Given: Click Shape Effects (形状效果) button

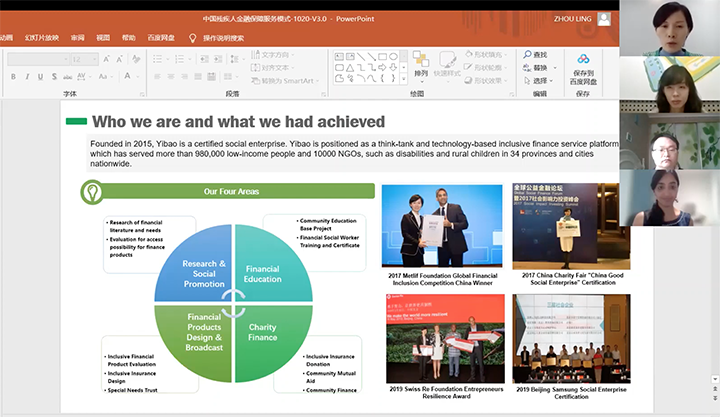Looking at the screenshot, I should [x=486, y=80].
